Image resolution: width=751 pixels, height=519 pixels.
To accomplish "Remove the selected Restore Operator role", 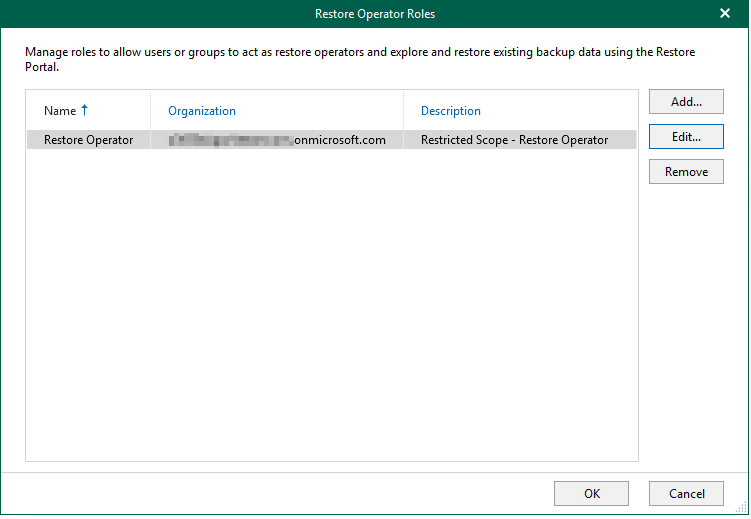I will pyautogui.click(x=685, y=172).
